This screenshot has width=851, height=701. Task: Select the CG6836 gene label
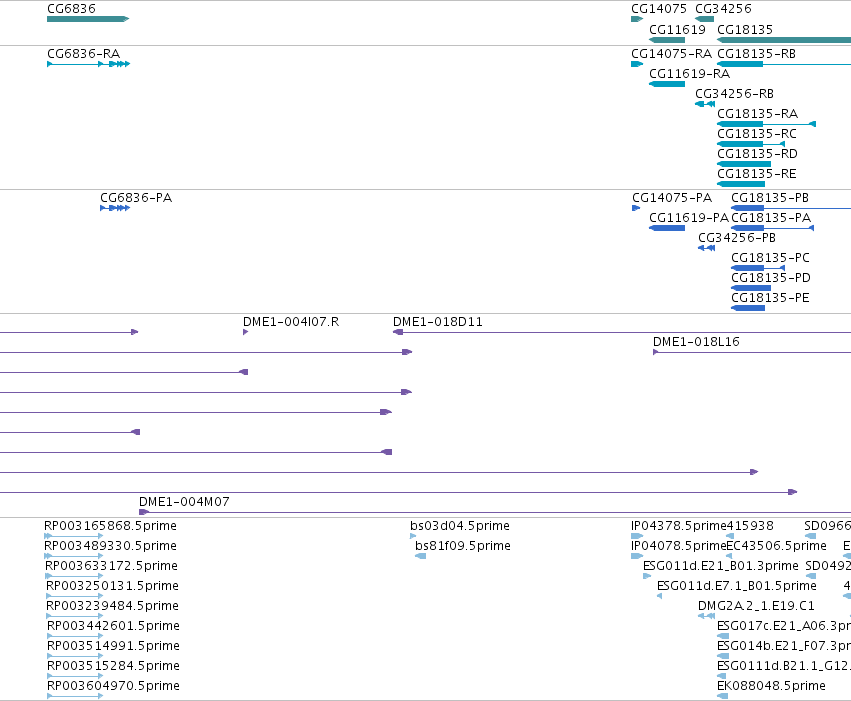71,9
